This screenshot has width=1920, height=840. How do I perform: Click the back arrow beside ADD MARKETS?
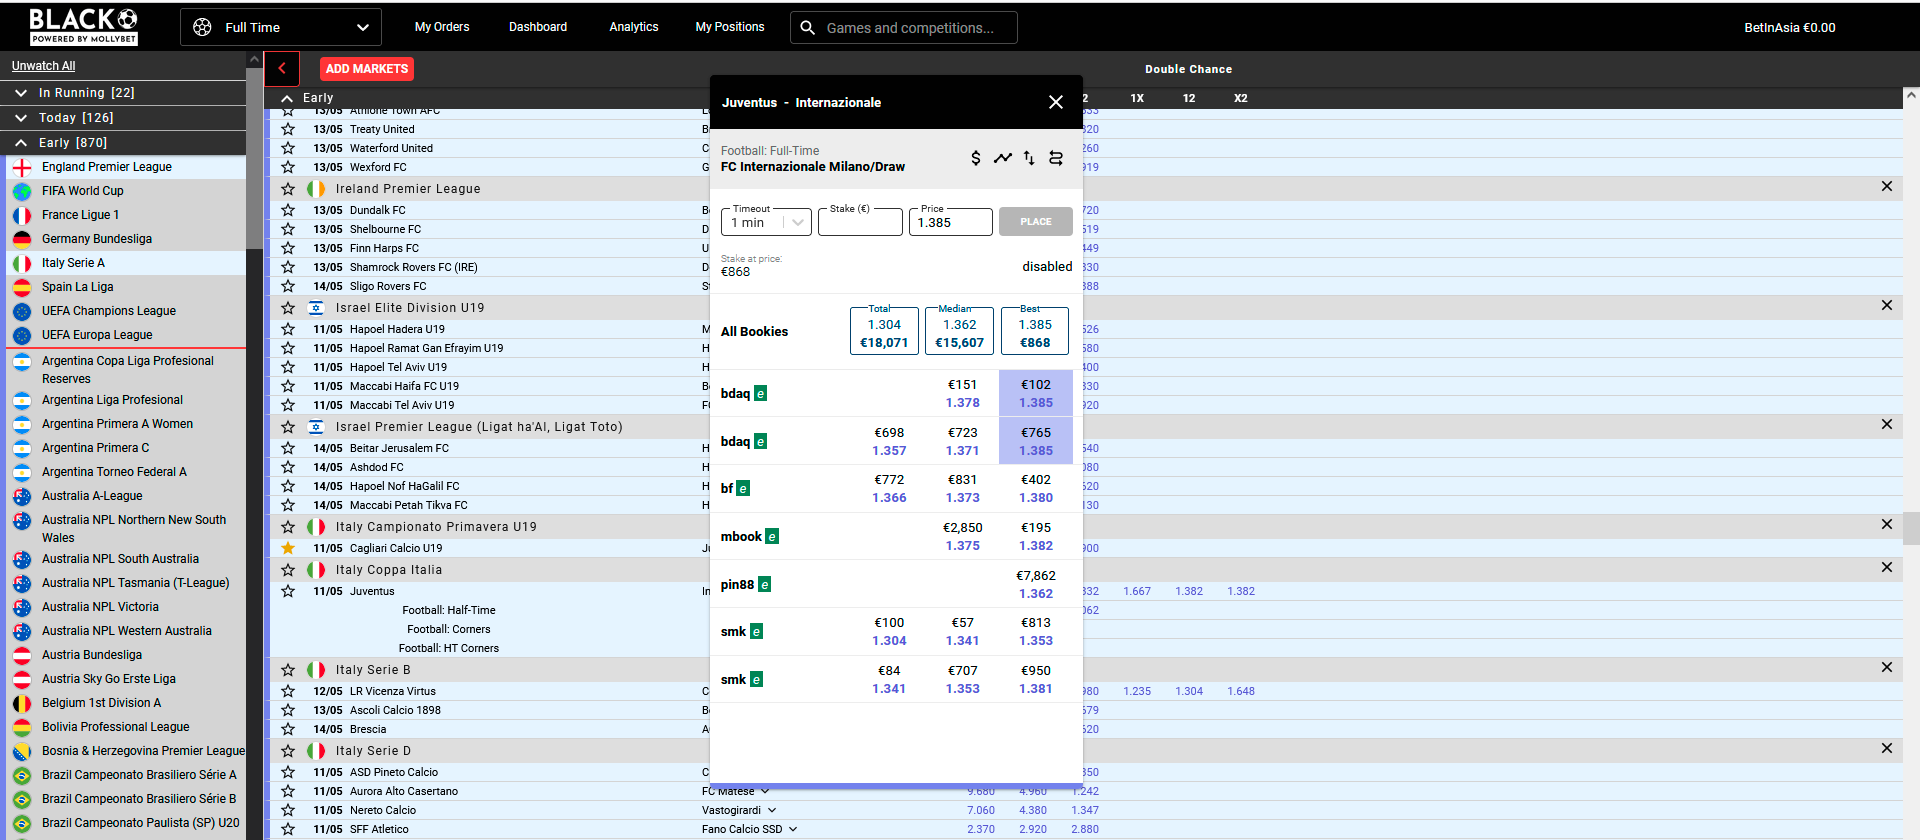pos(282,68)
